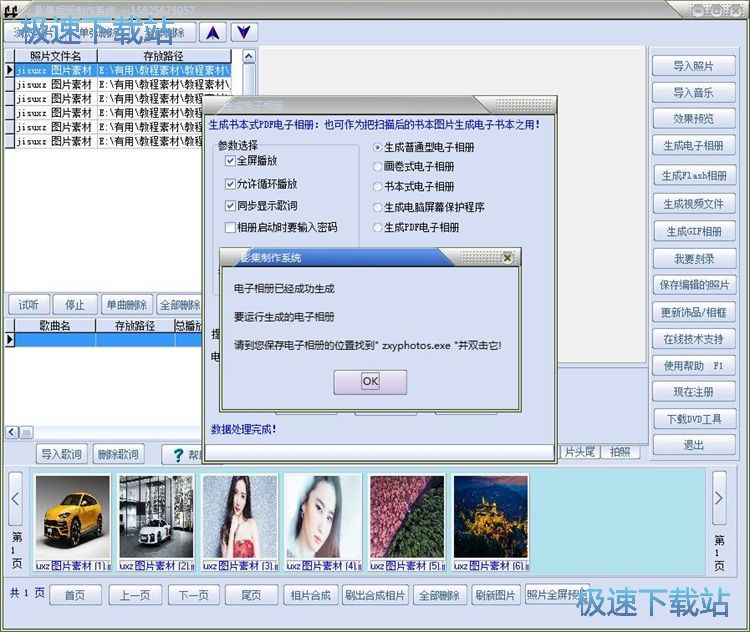
Task: Open 使用帮助 F1 help
Action: [x=693, y=366]
